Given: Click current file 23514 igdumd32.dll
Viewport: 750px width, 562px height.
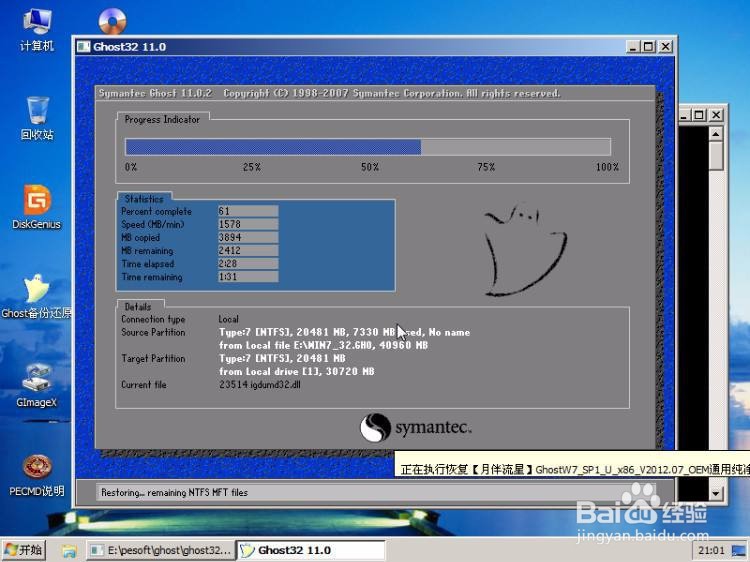Looking at the screenshot, I should (260, 385).
